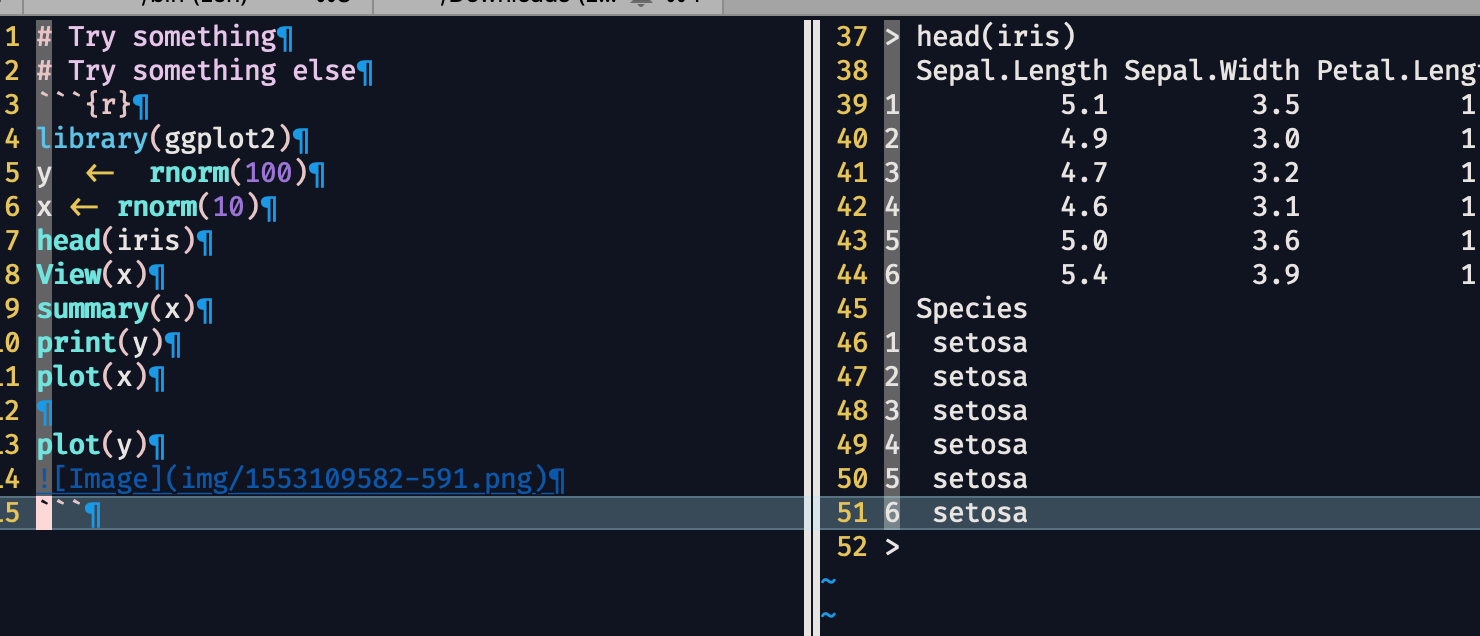
Task: Click the 'Sepal.Length' column header
Action: pos(1012,71)
